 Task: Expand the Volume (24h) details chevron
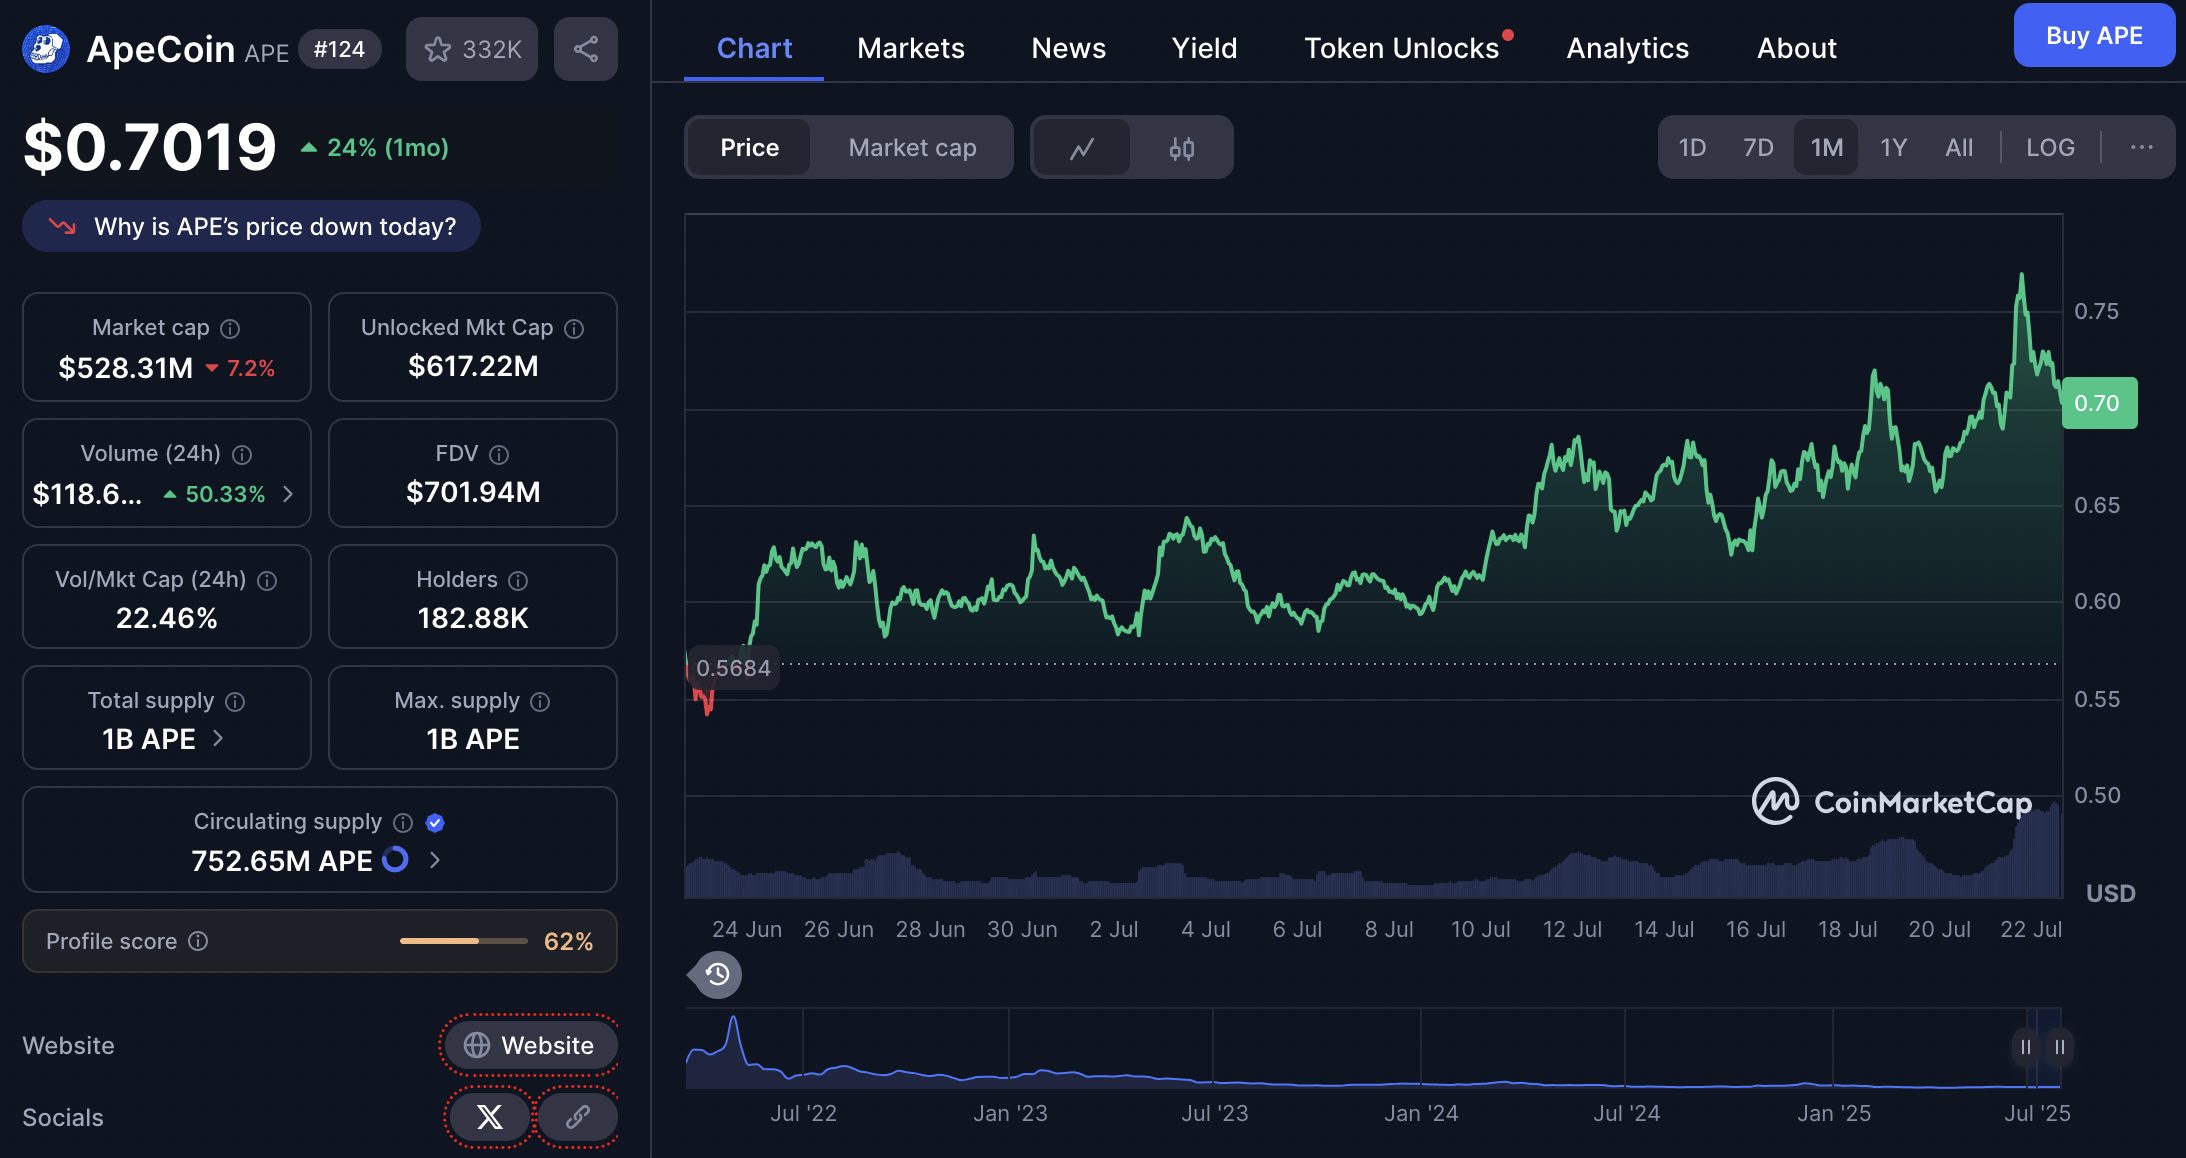pos(288,494)
